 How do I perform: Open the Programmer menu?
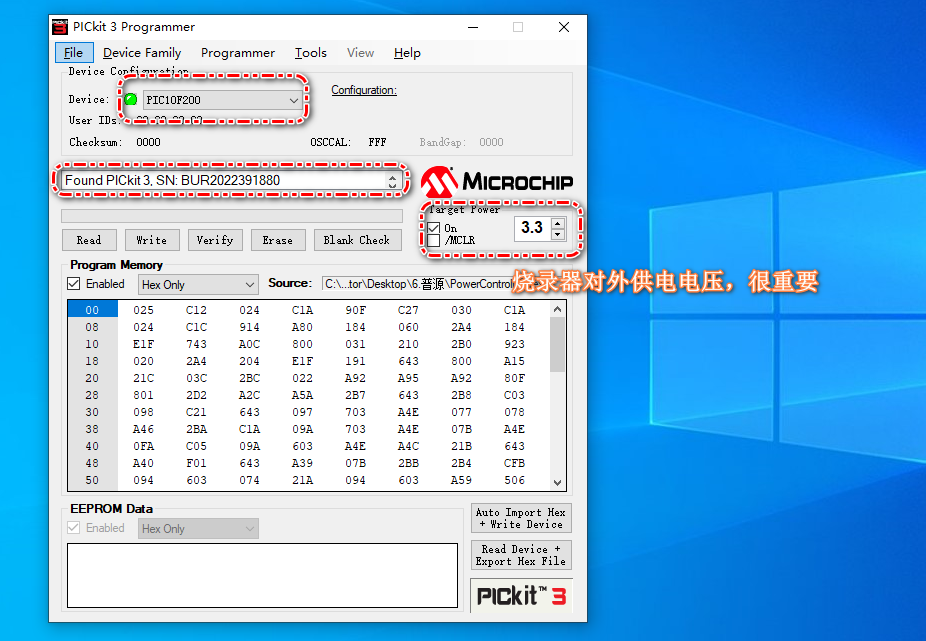238,53
